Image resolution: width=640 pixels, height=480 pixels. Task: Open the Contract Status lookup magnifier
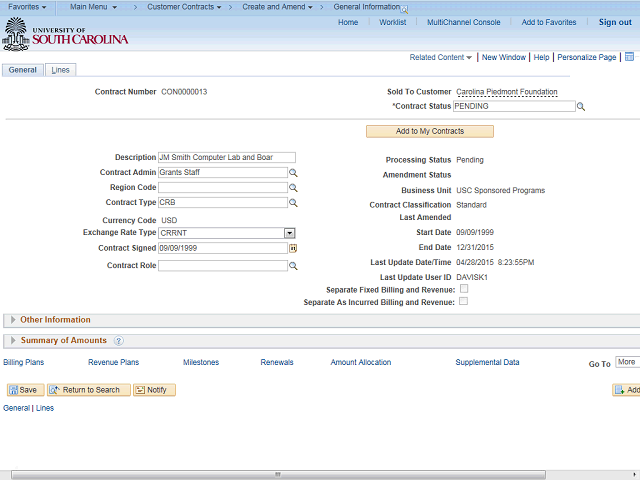(581, 107)
